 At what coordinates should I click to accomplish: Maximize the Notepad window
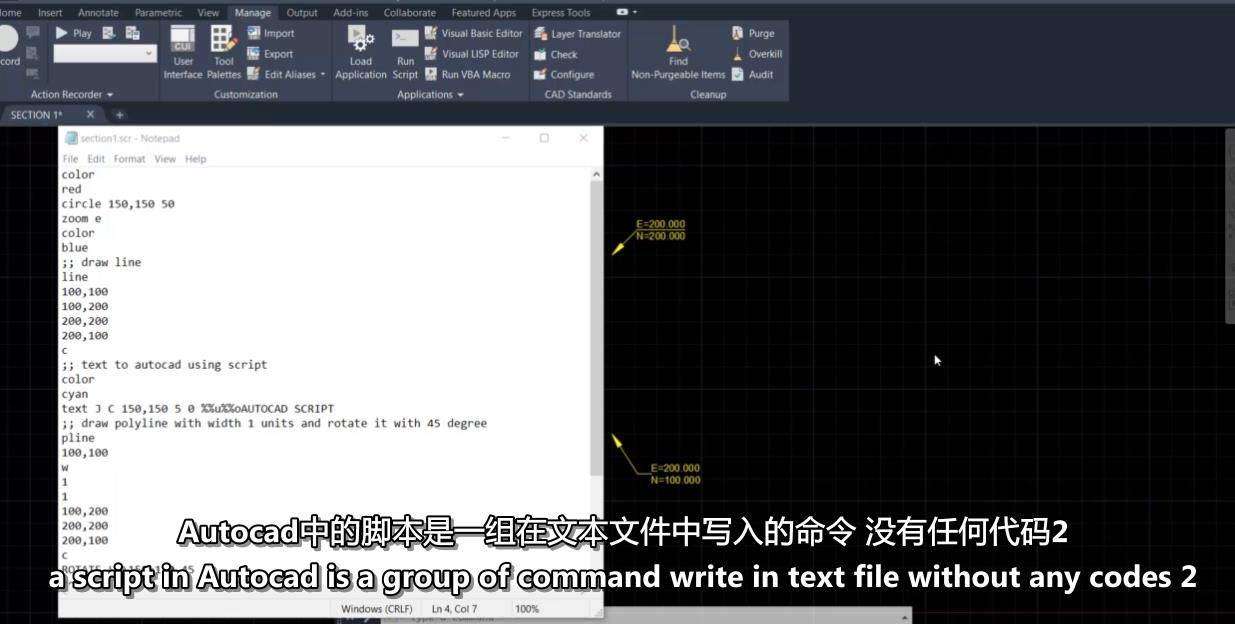tap(544, 138)
